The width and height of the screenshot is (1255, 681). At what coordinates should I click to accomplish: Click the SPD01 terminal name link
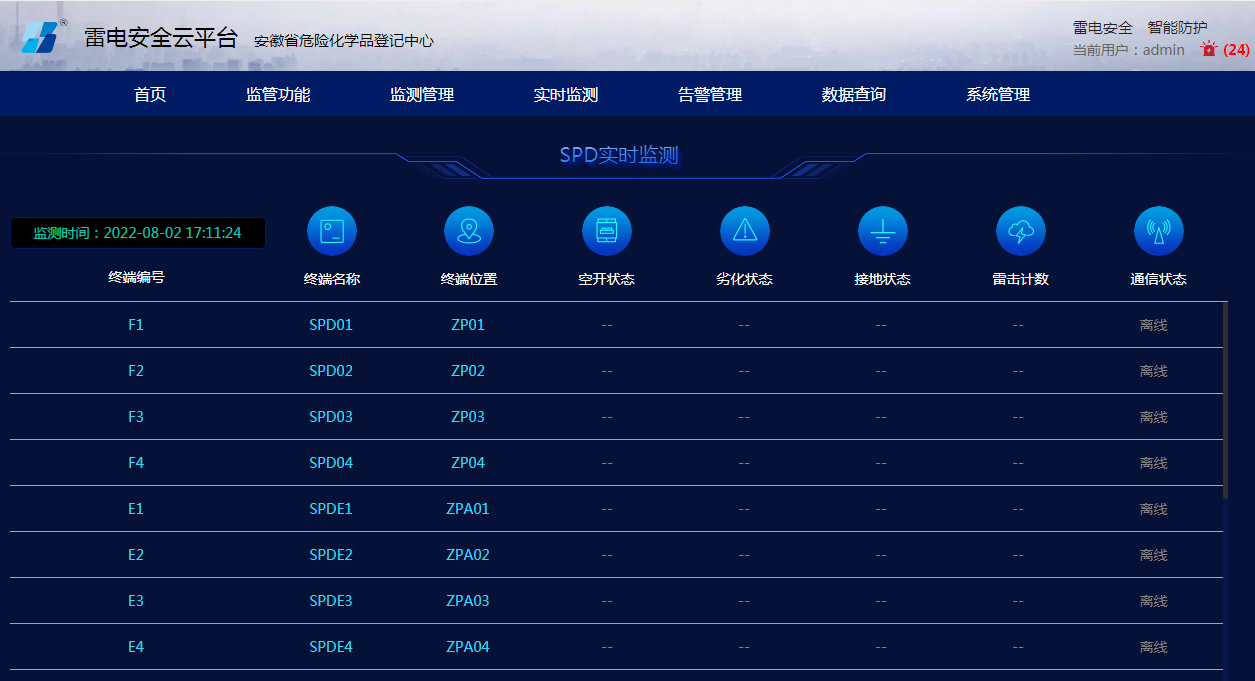(331, 325)
